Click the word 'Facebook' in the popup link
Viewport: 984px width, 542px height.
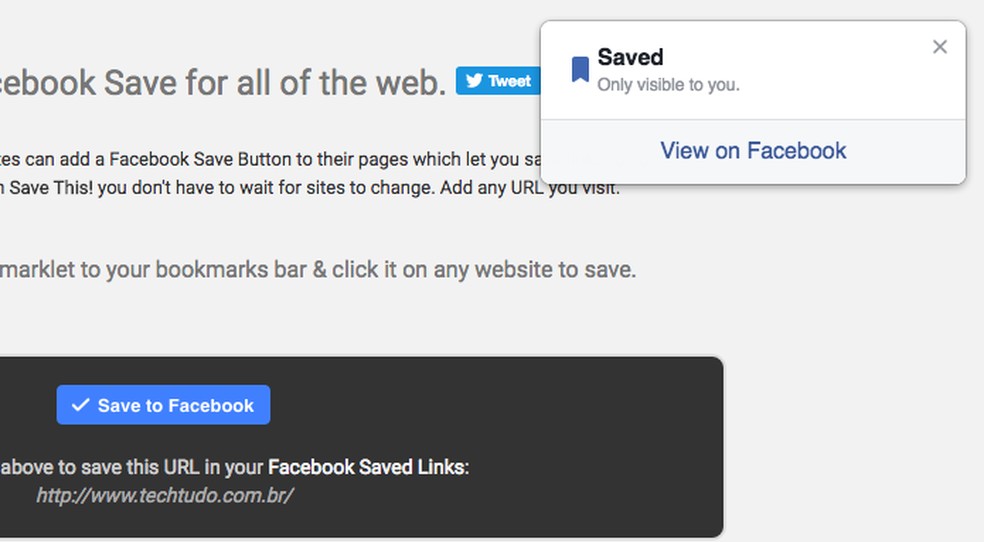[796, 151]
